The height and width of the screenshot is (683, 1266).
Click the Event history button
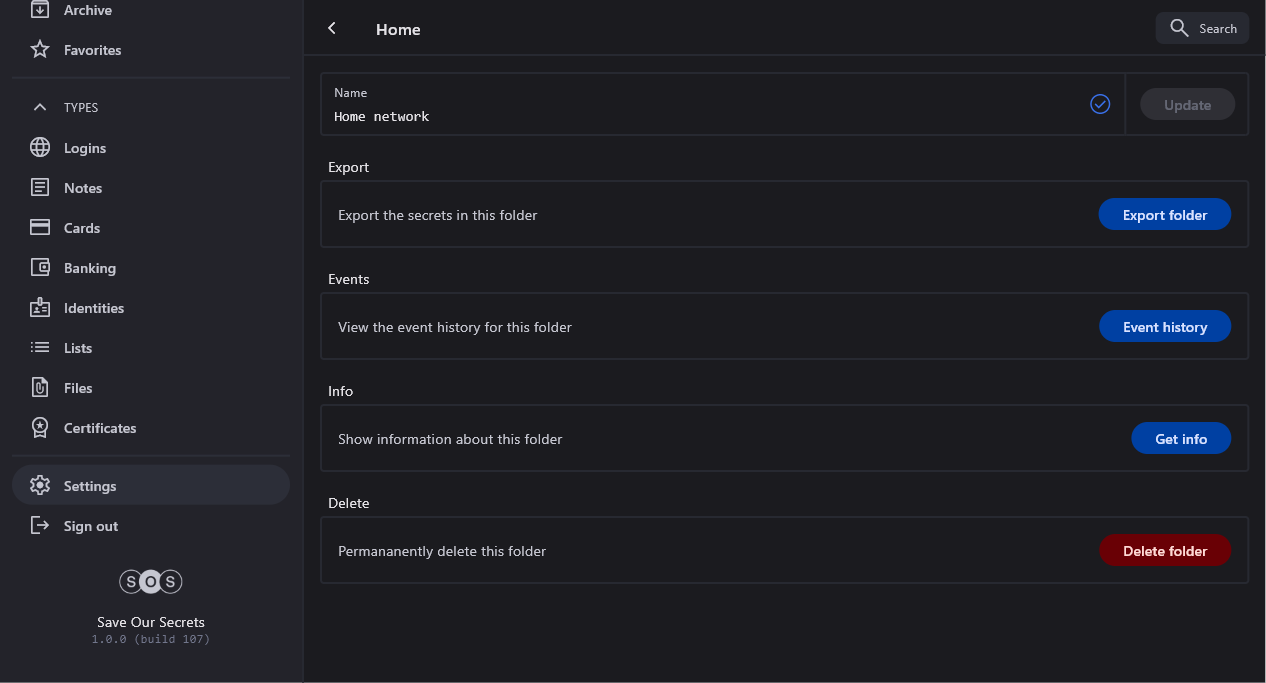click(x=1164, y=327)
